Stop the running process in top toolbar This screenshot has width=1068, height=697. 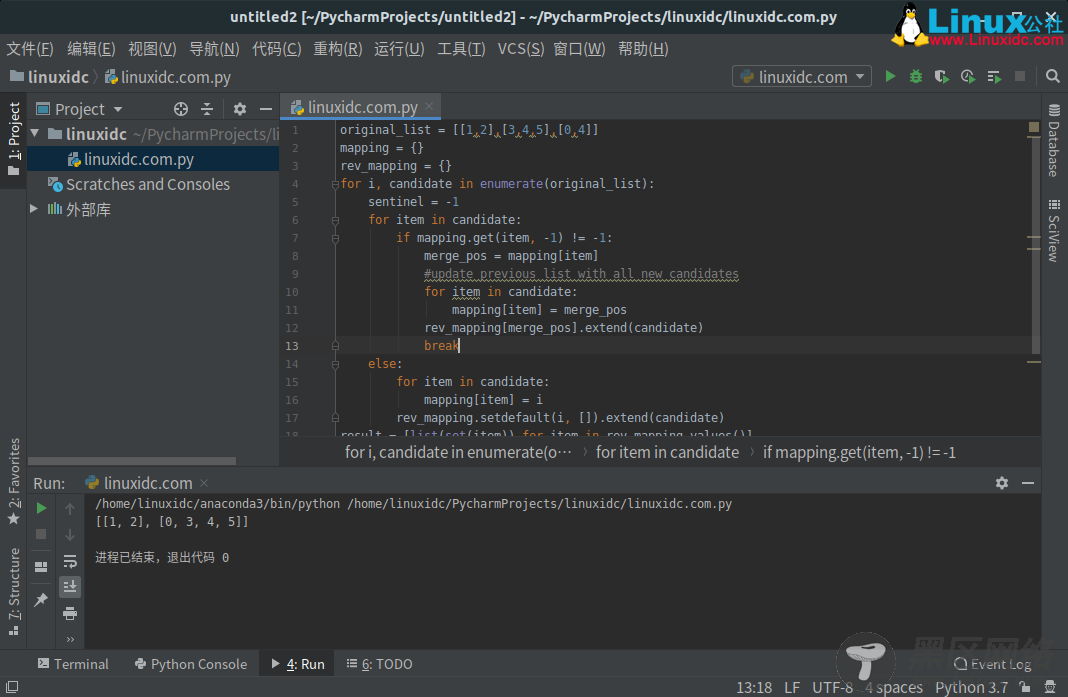pyautogui.click(x=1020, y=76)
